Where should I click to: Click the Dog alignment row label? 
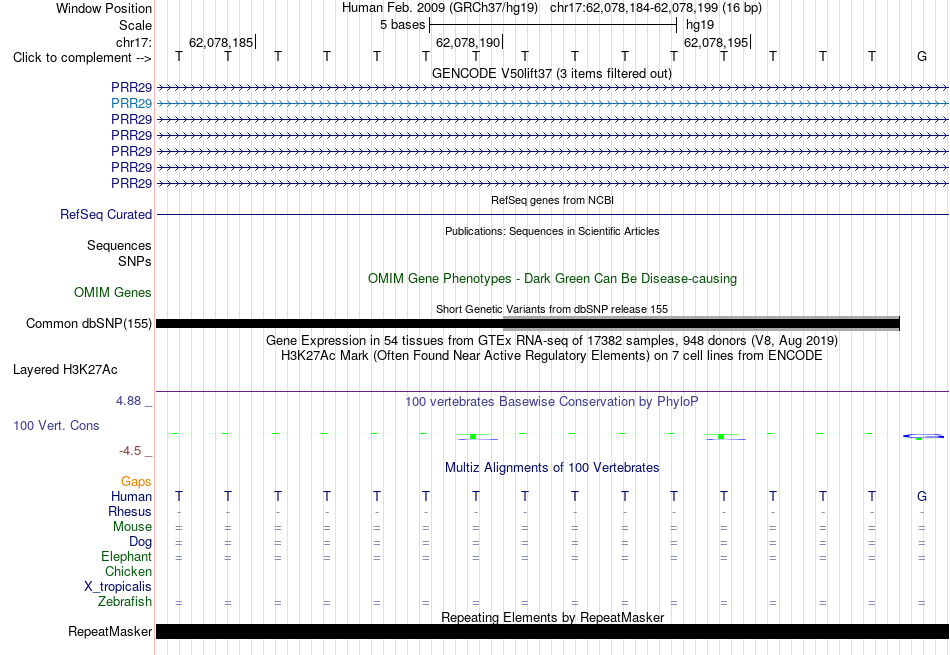[x=140, y=542]
